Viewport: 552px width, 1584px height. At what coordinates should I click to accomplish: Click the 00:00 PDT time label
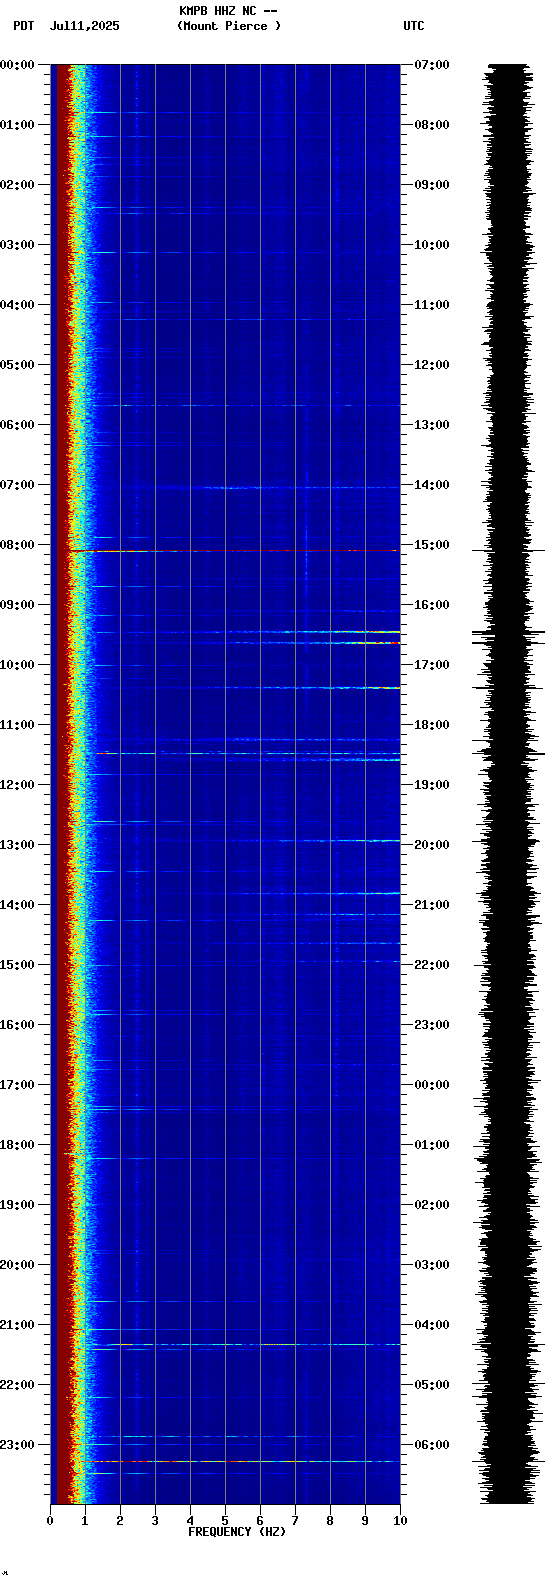[x=17, y=65]
